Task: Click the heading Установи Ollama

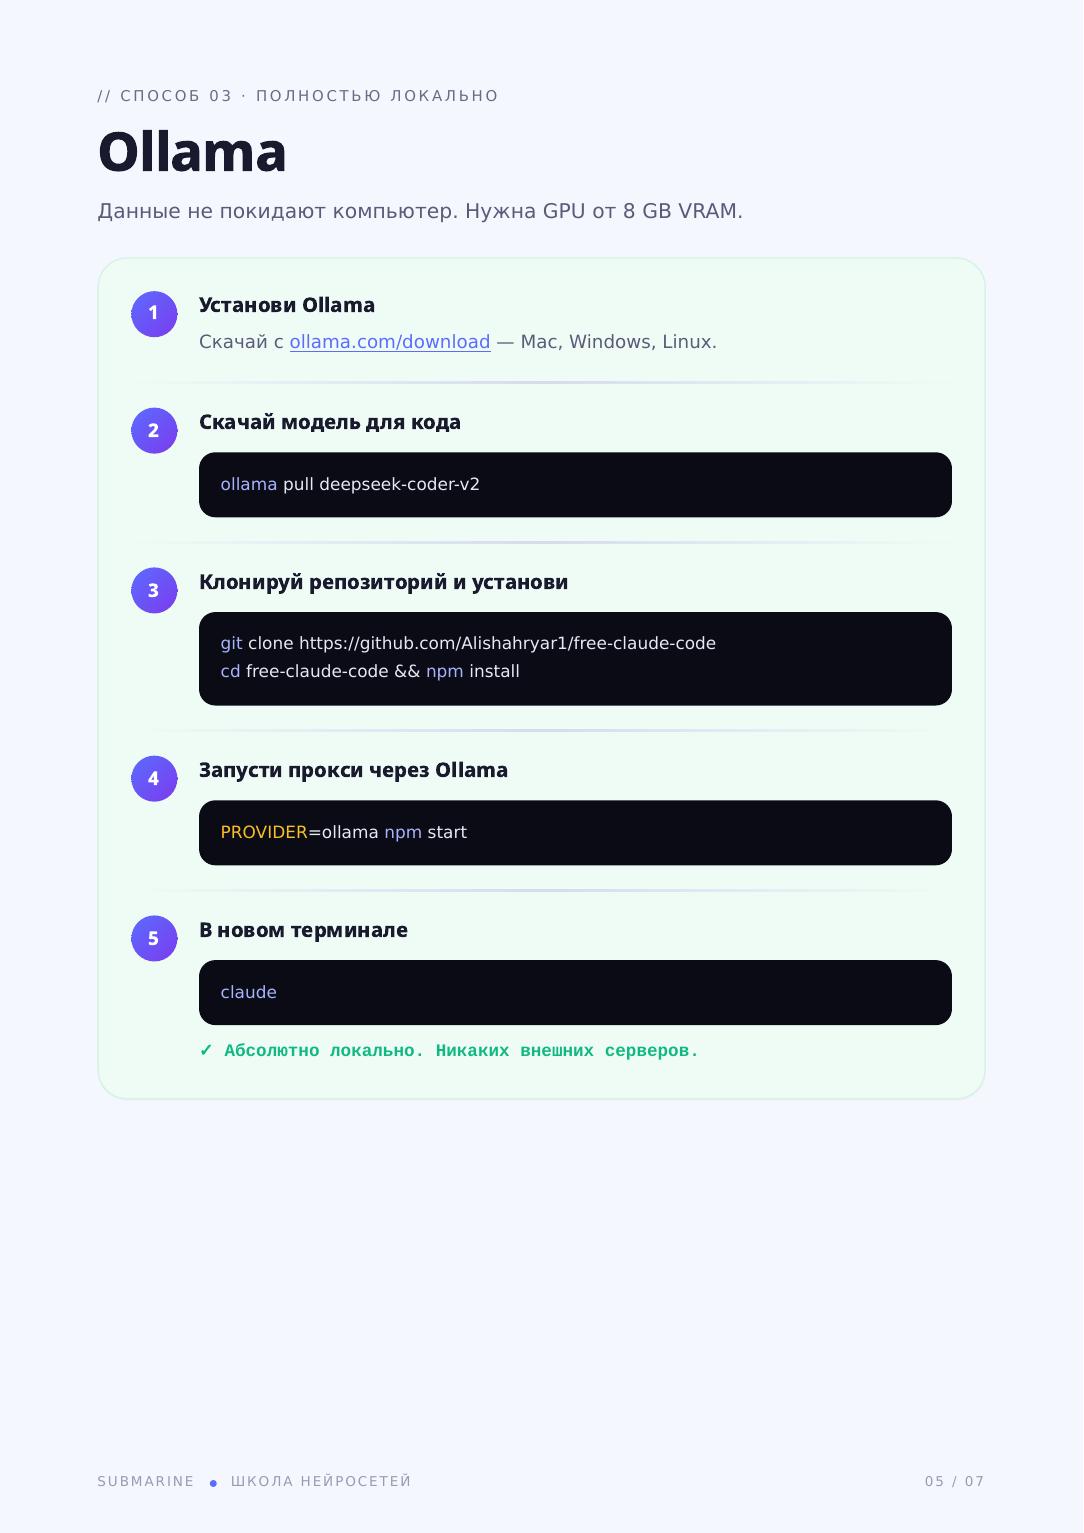Action: point(287,305)
